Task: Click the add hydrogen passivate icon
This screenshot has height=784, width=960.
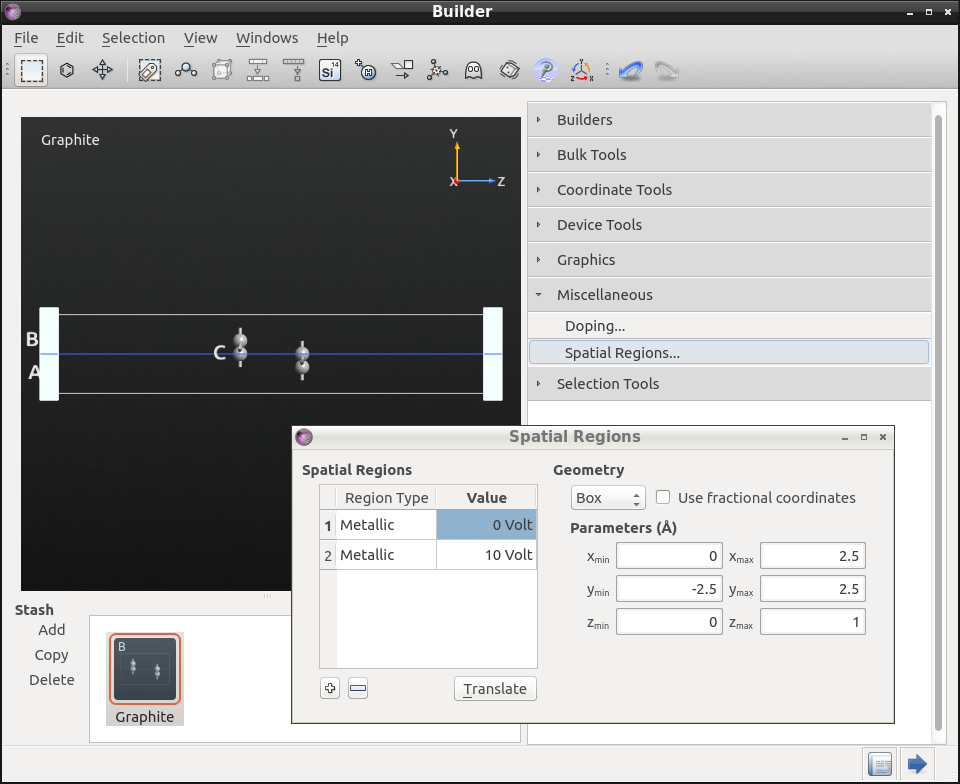Action: pyautogui.click(x=366, y=71)
